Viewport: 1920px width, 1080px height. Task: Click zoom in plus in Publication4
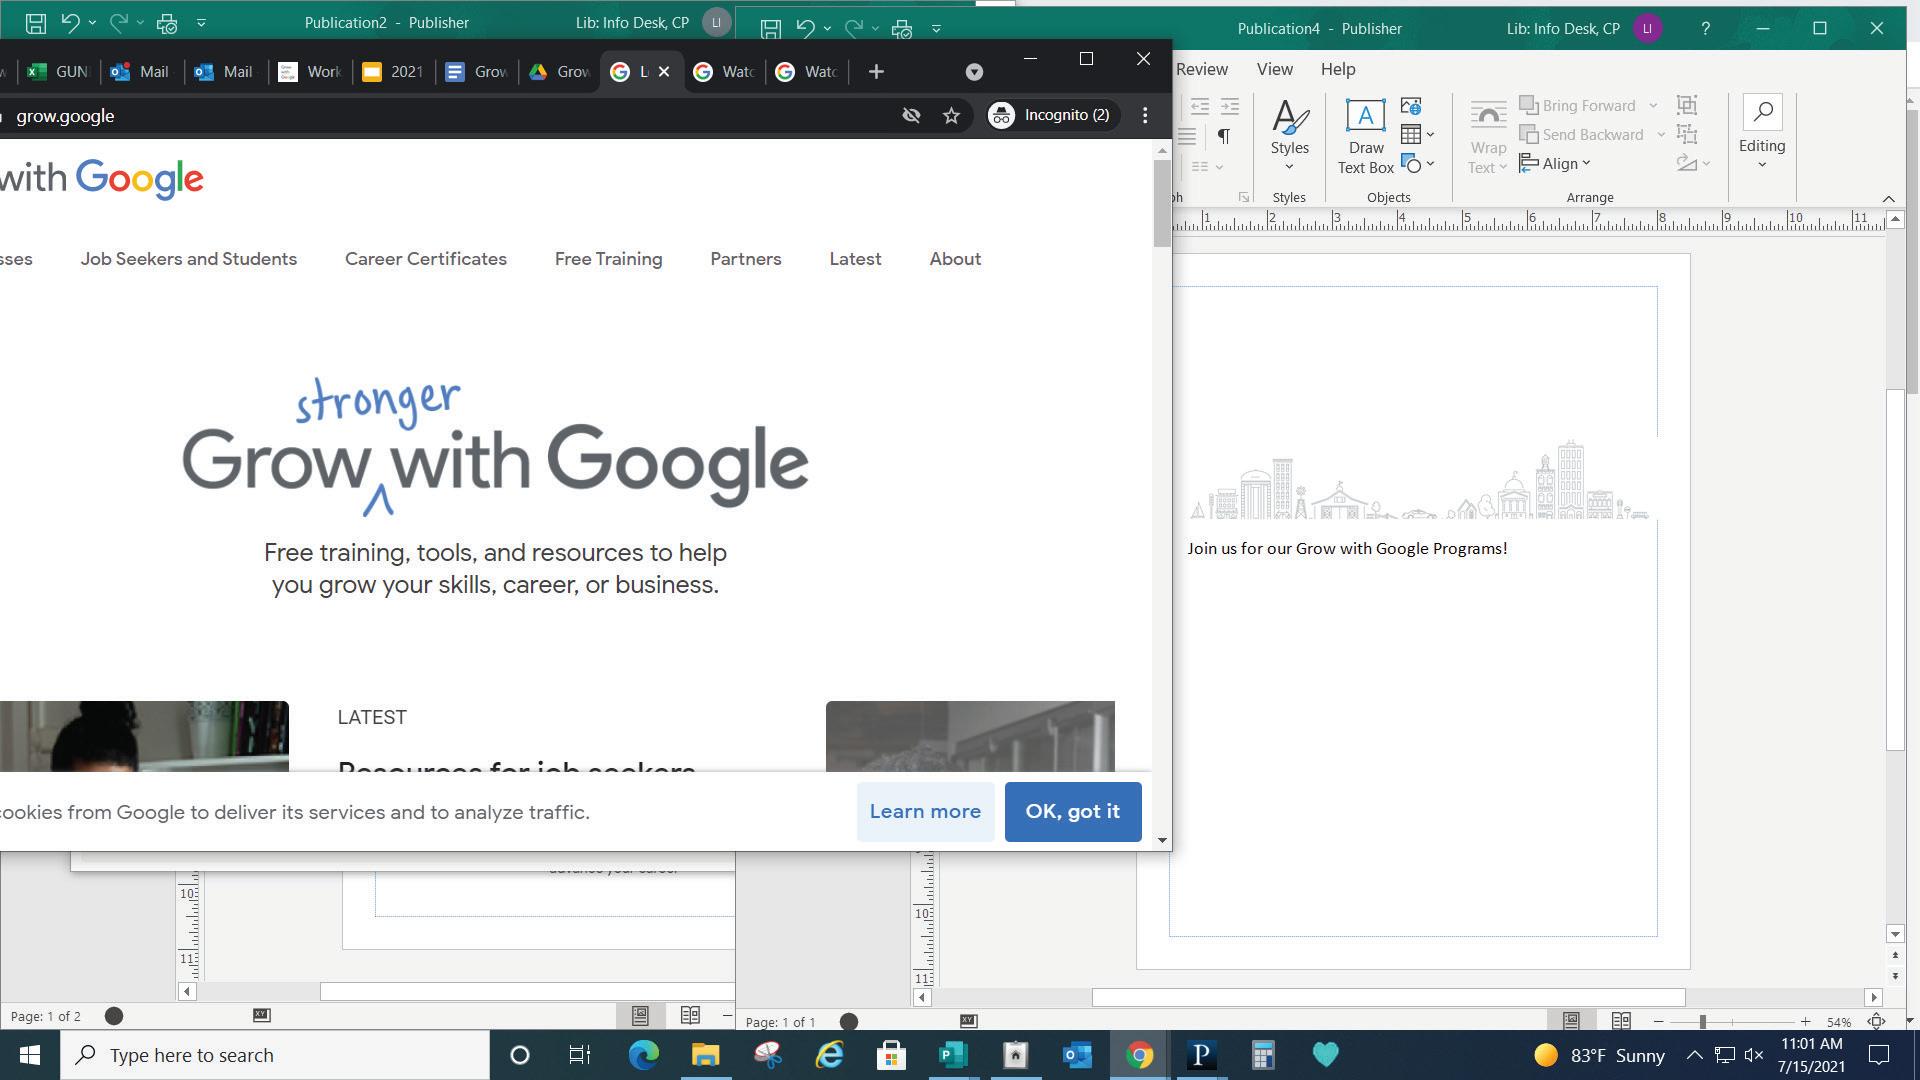pyautogui.click(x=1805, y=1021)
